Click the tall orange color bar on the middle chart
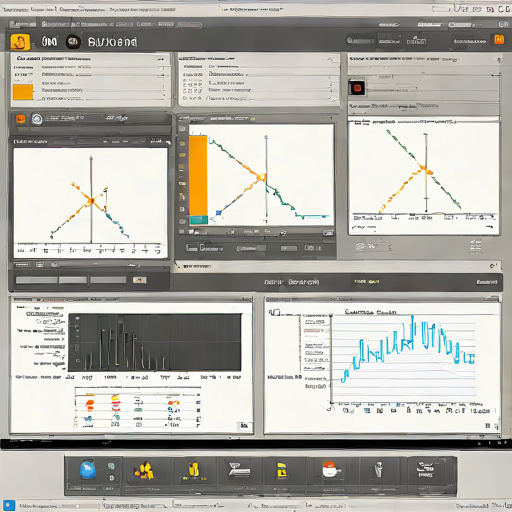Image resolution: width=512 pixels, height=512 pixels. point(198,176)
